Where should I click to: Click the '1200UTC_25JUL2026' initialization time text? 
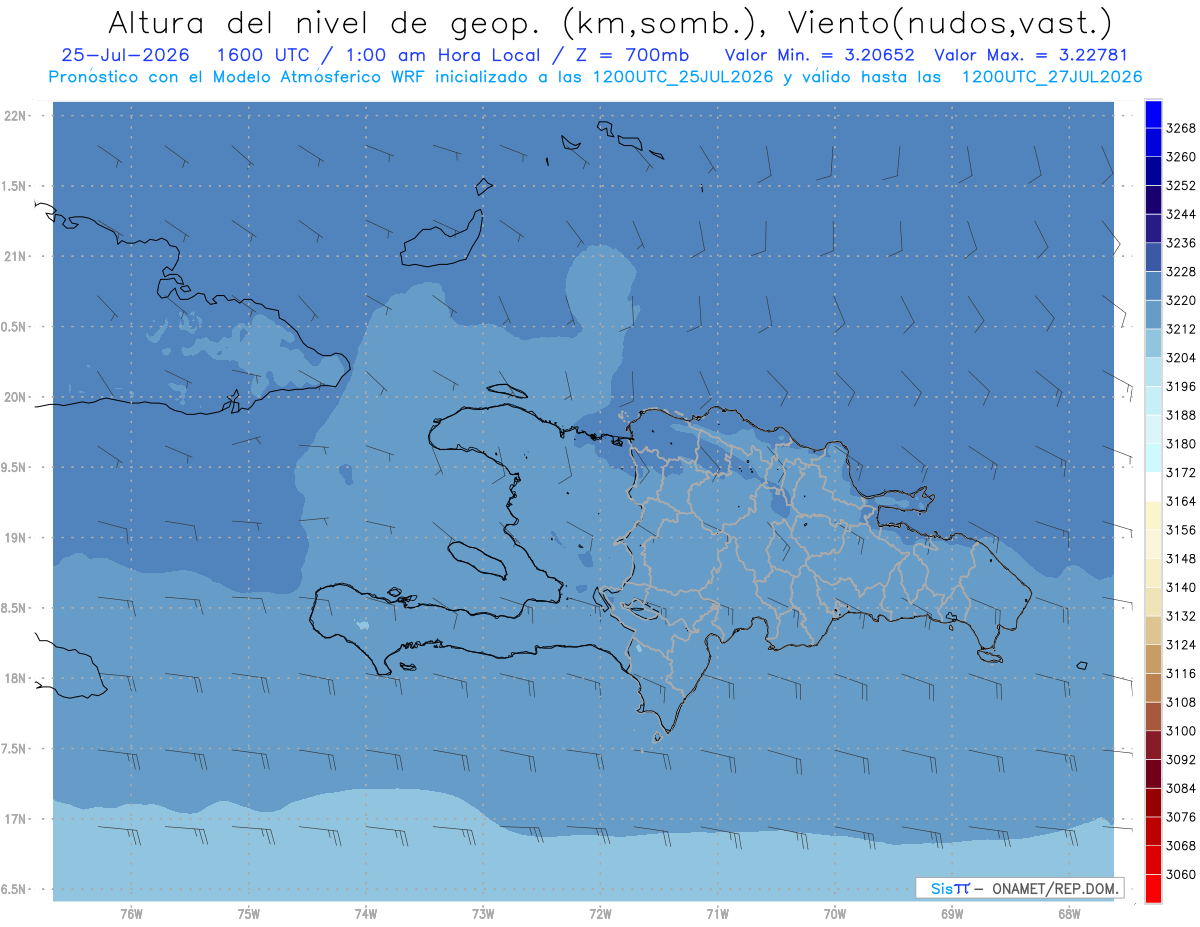pyautogui.click(x=683, y=77)
